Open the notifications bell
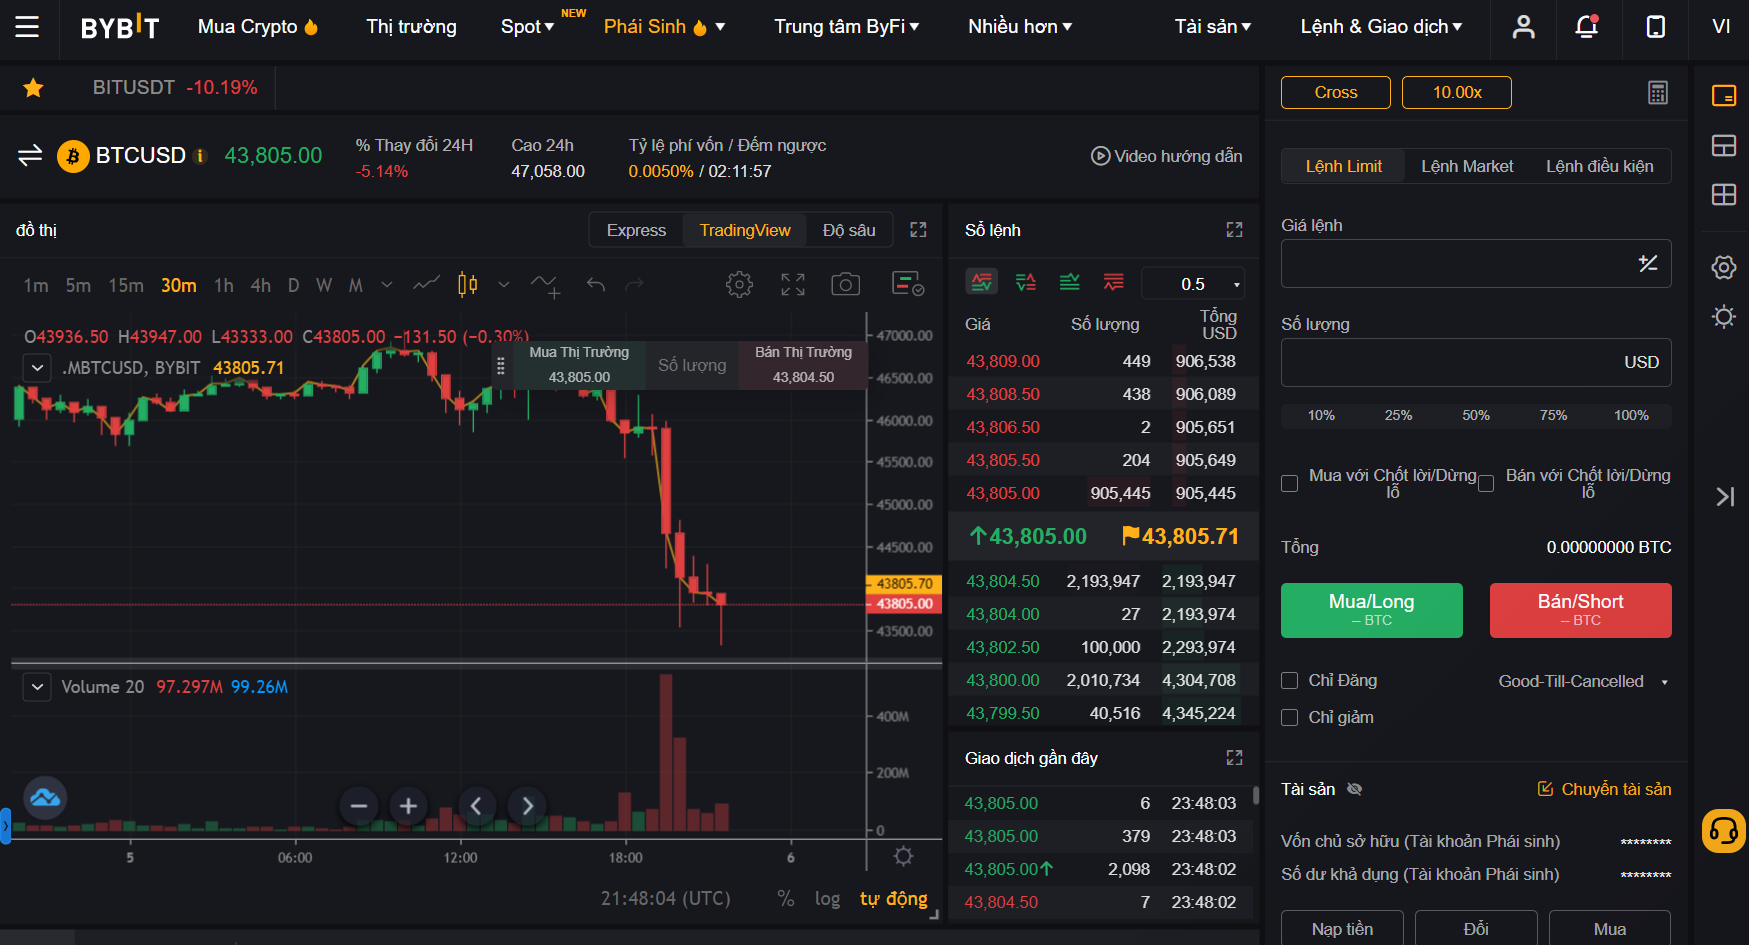This screenshot has height=945, width=1749. pos(1587,27)
